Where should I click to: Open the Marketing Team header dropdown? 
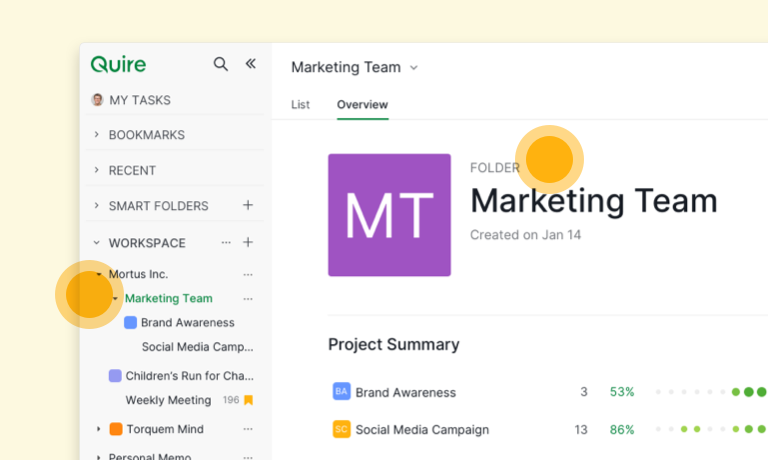pyautogui.click(x=414, y=68)
